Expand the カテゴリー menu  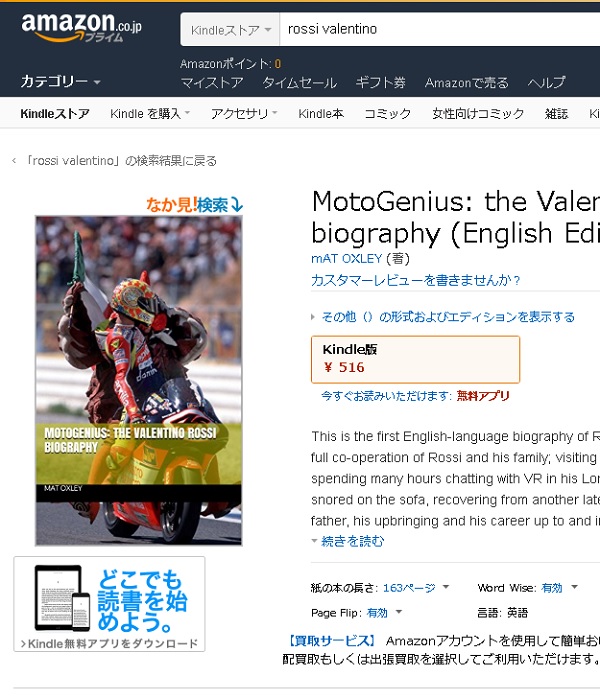pos(60,82)
